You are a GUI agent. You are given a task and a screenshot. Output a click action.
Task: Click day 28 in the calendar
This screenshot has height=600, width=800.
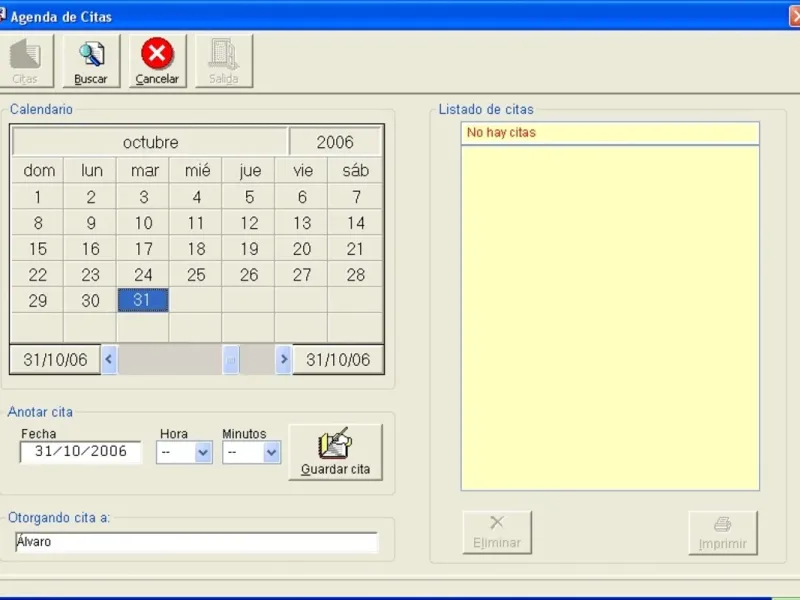[x=356, y=274]
